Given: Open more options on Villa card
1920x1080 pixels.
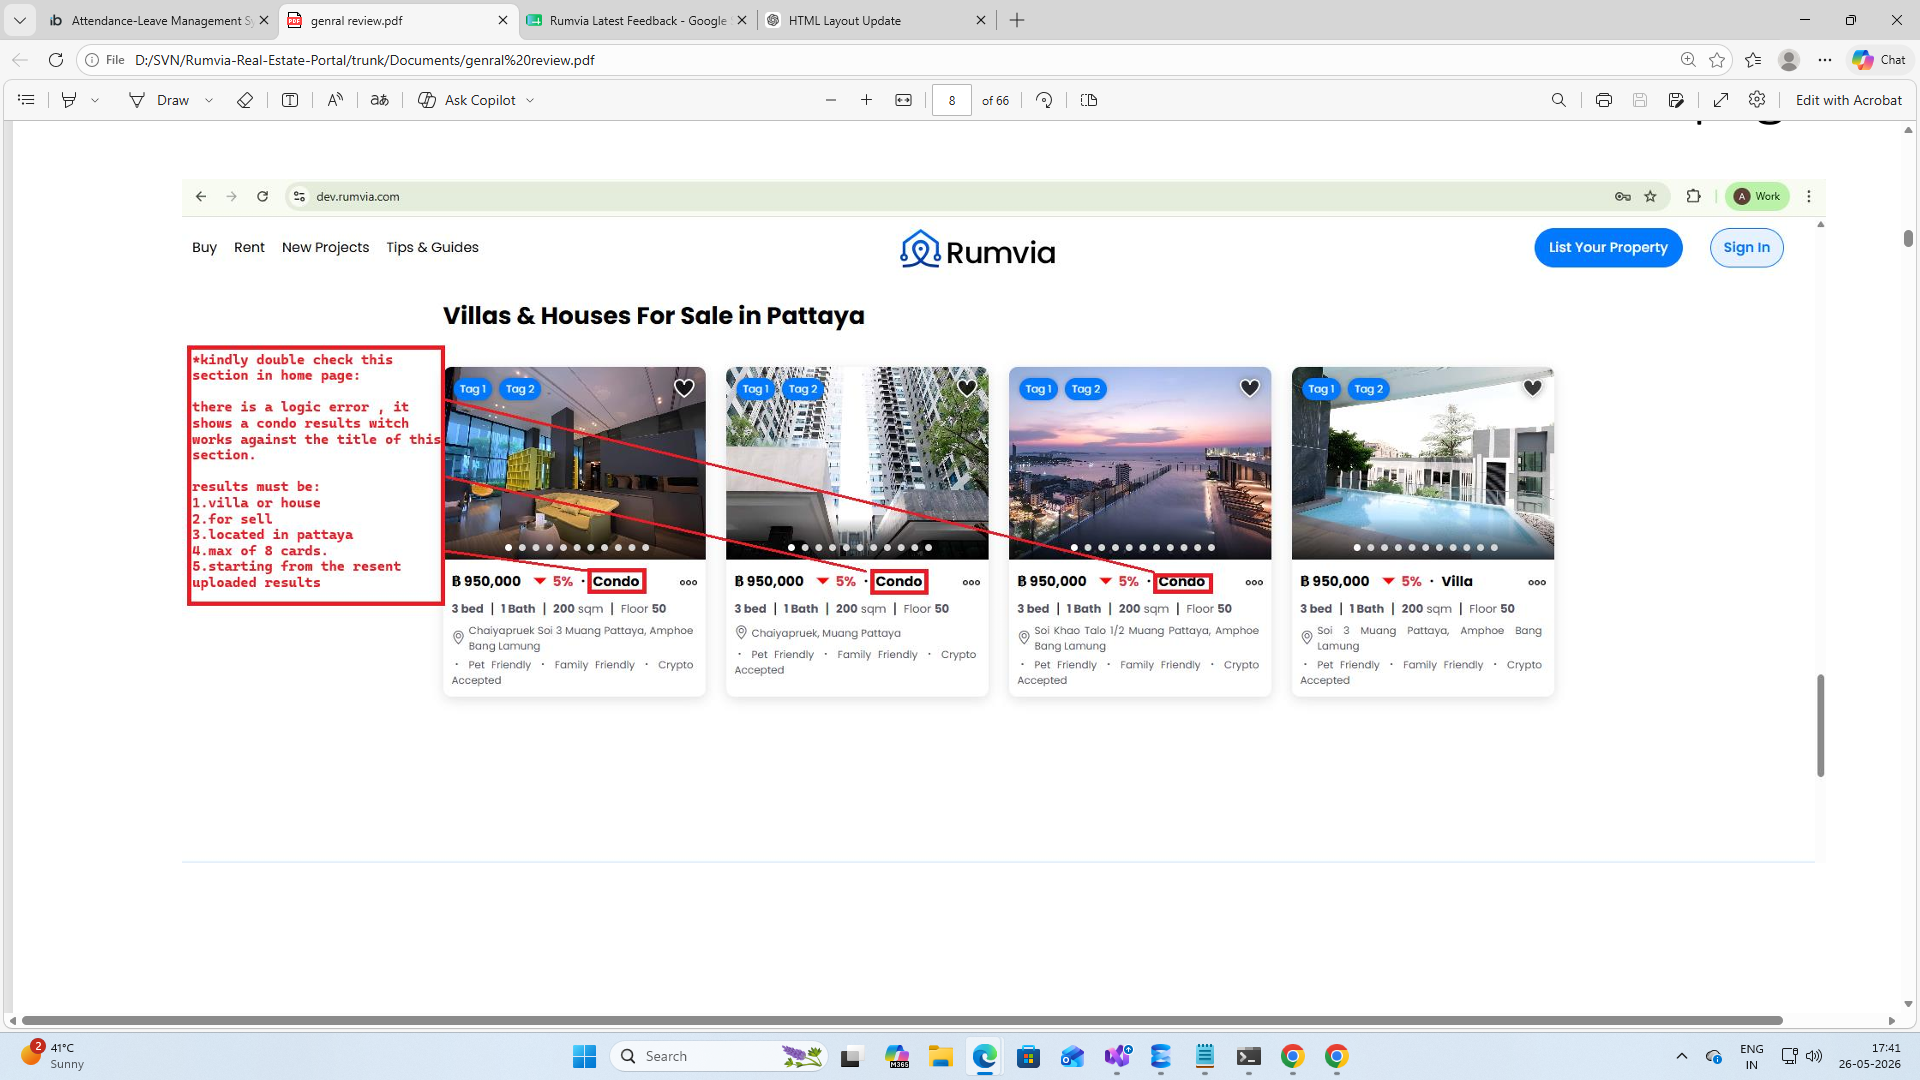Looking at the screenshot, I should point(1537,583).
